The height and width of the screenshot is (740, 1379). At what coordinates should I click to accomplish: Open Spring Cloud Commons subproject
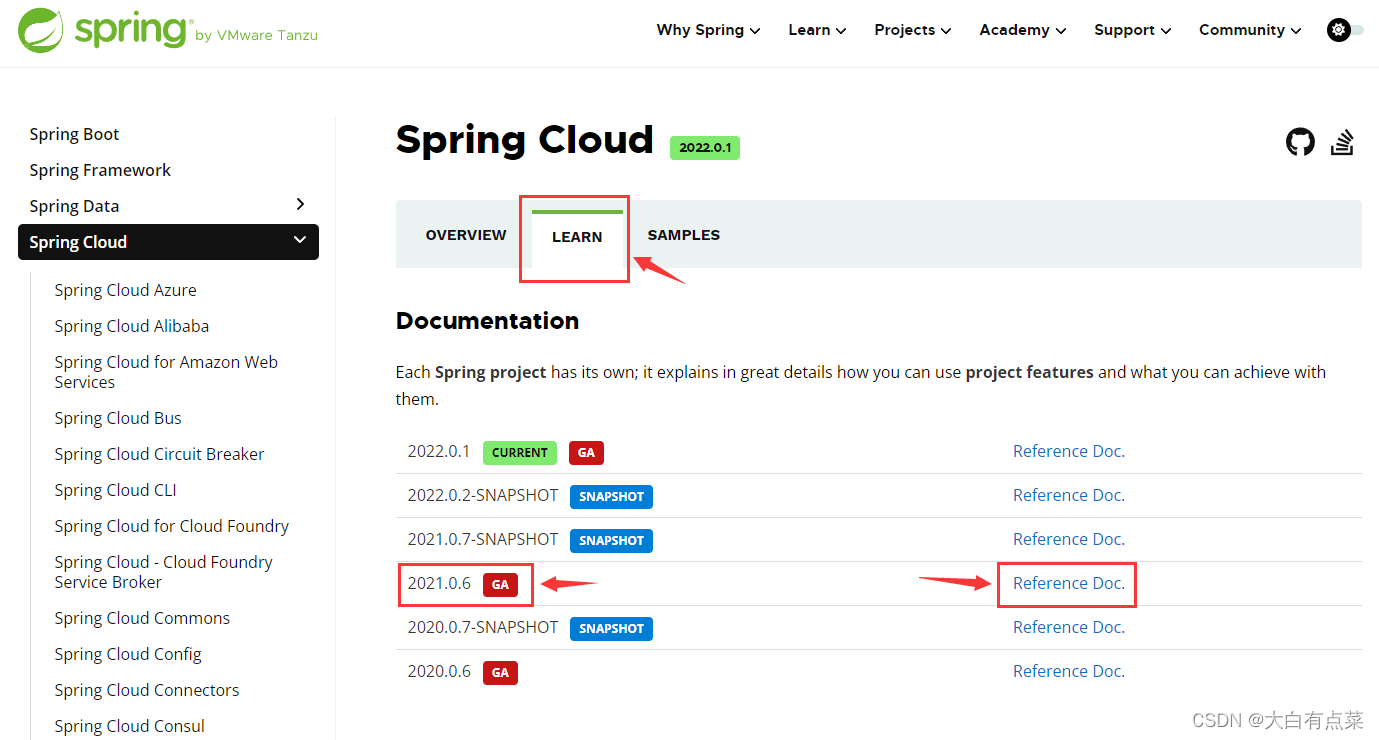[142, 618]
